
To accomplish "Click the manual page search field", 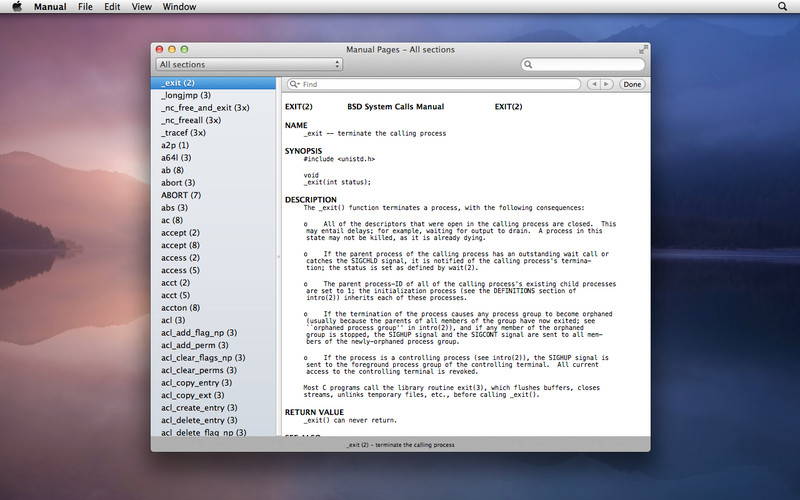I will tap(583, 64).
